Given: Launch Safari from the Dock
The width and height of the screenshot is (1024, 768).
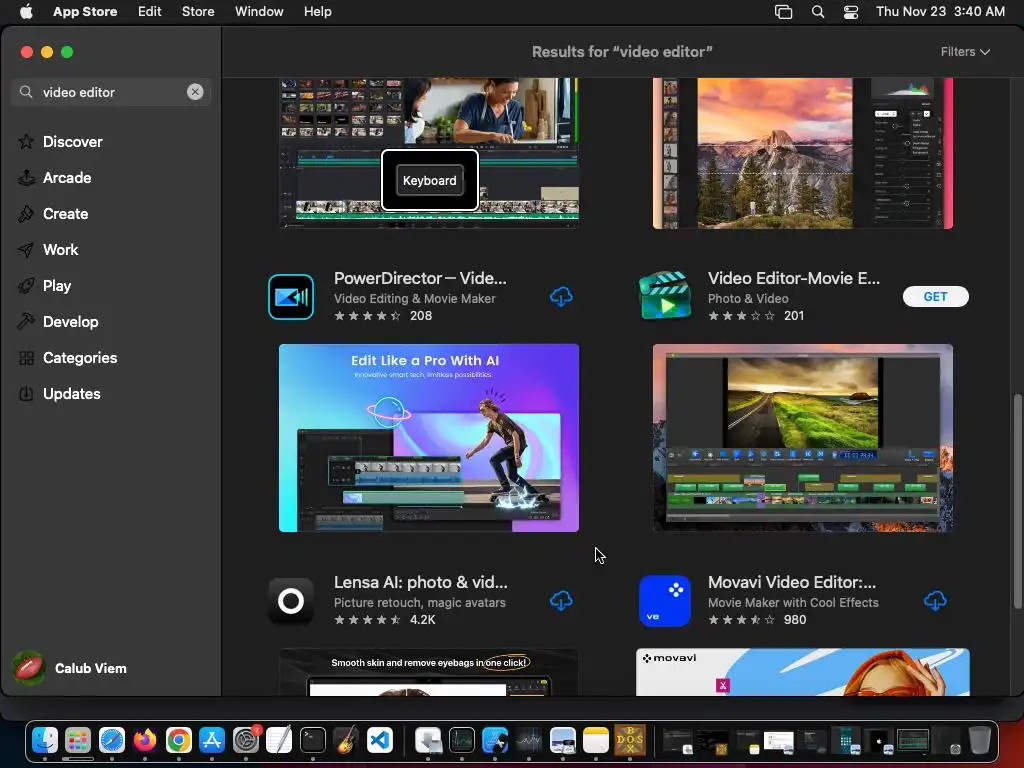Looking at the screenshot, I should (x=112, y=741).
